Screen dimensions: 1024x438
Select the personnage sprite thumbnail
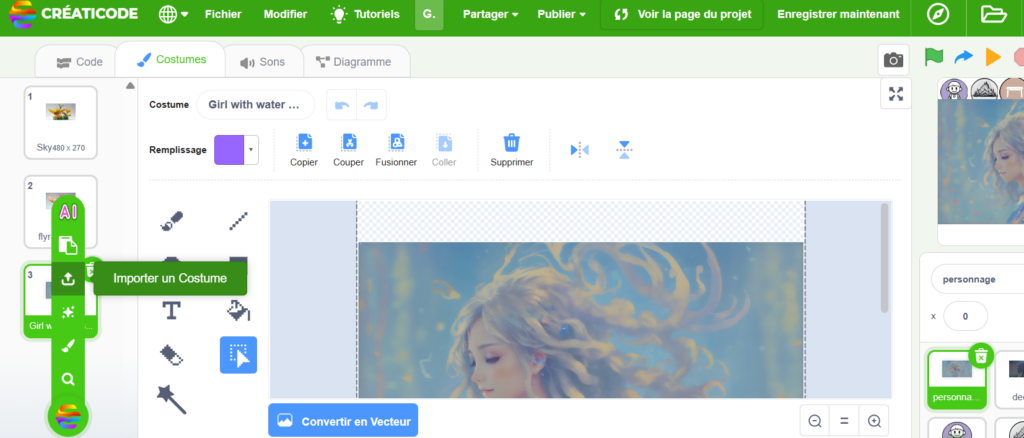pos(957,379)
